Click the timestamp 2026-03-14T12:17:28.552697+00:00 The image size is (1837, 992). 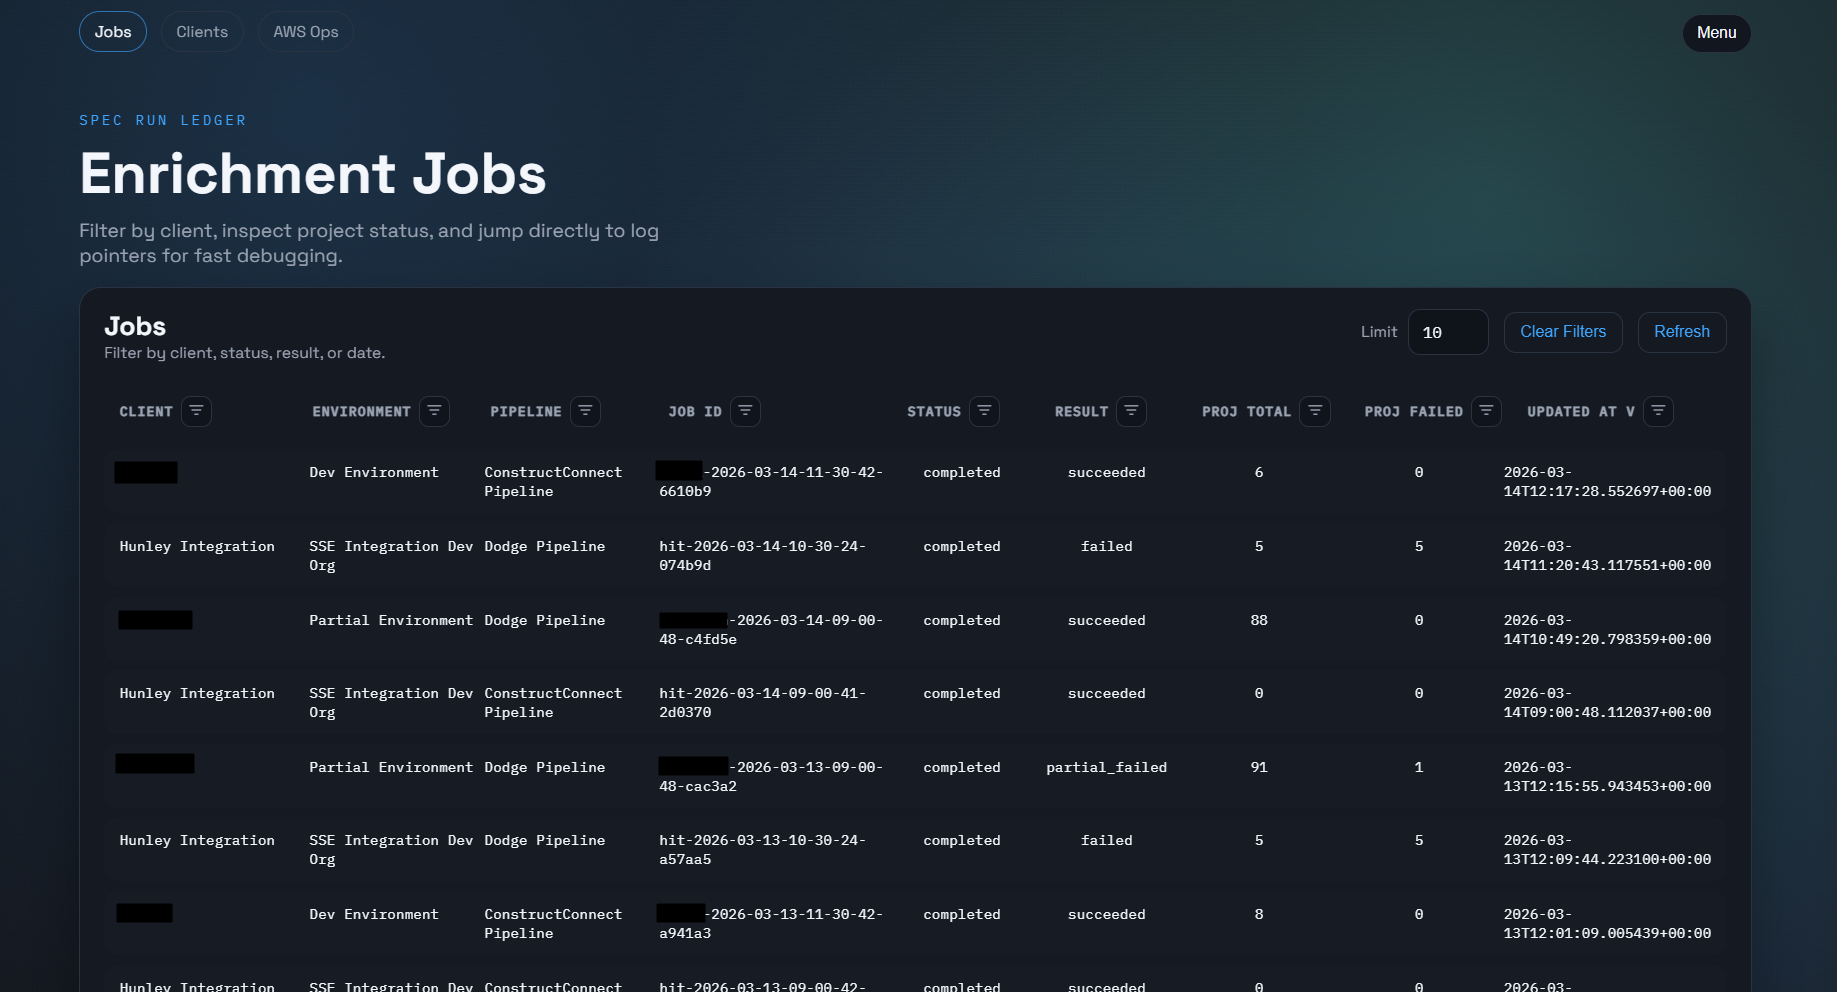[1607, 482]
